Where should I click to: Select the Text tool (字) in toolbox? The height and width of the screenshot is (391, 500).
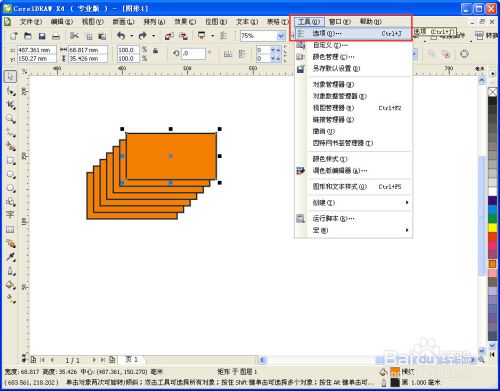(x=10, y=215)
